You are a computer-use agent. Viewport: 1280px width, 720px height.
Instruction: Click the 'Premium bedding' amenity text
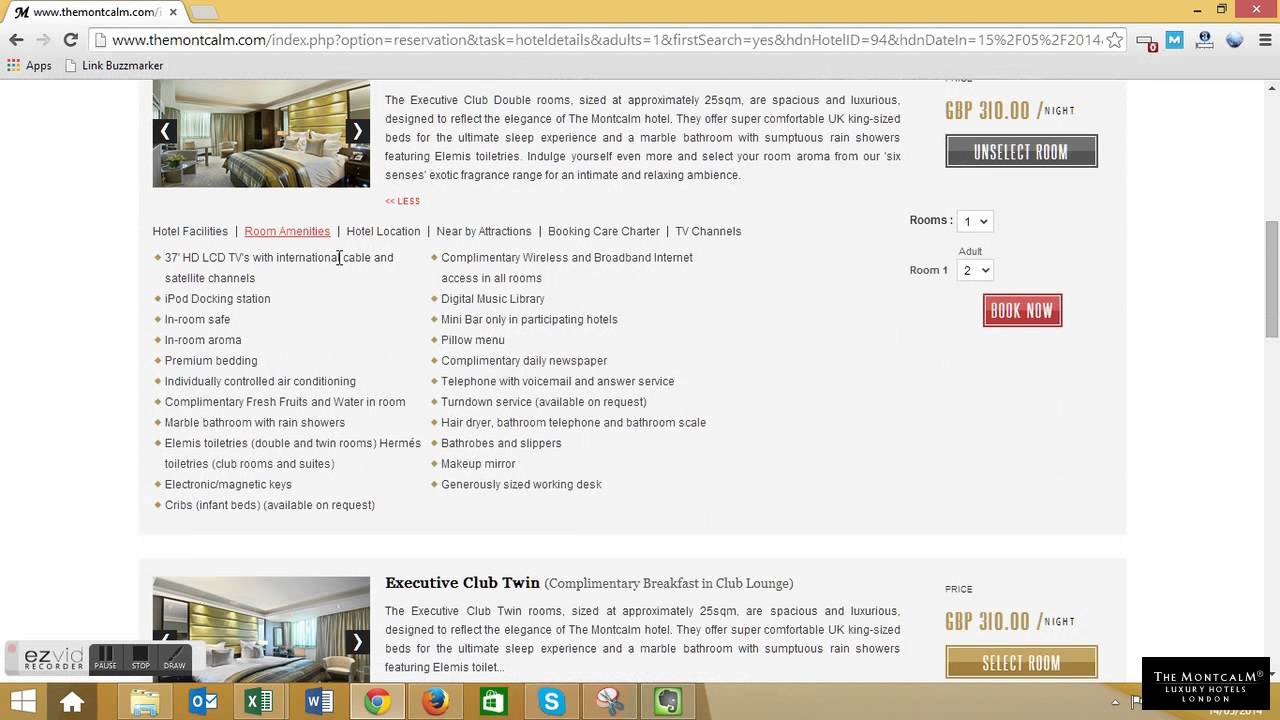(211, 361)
